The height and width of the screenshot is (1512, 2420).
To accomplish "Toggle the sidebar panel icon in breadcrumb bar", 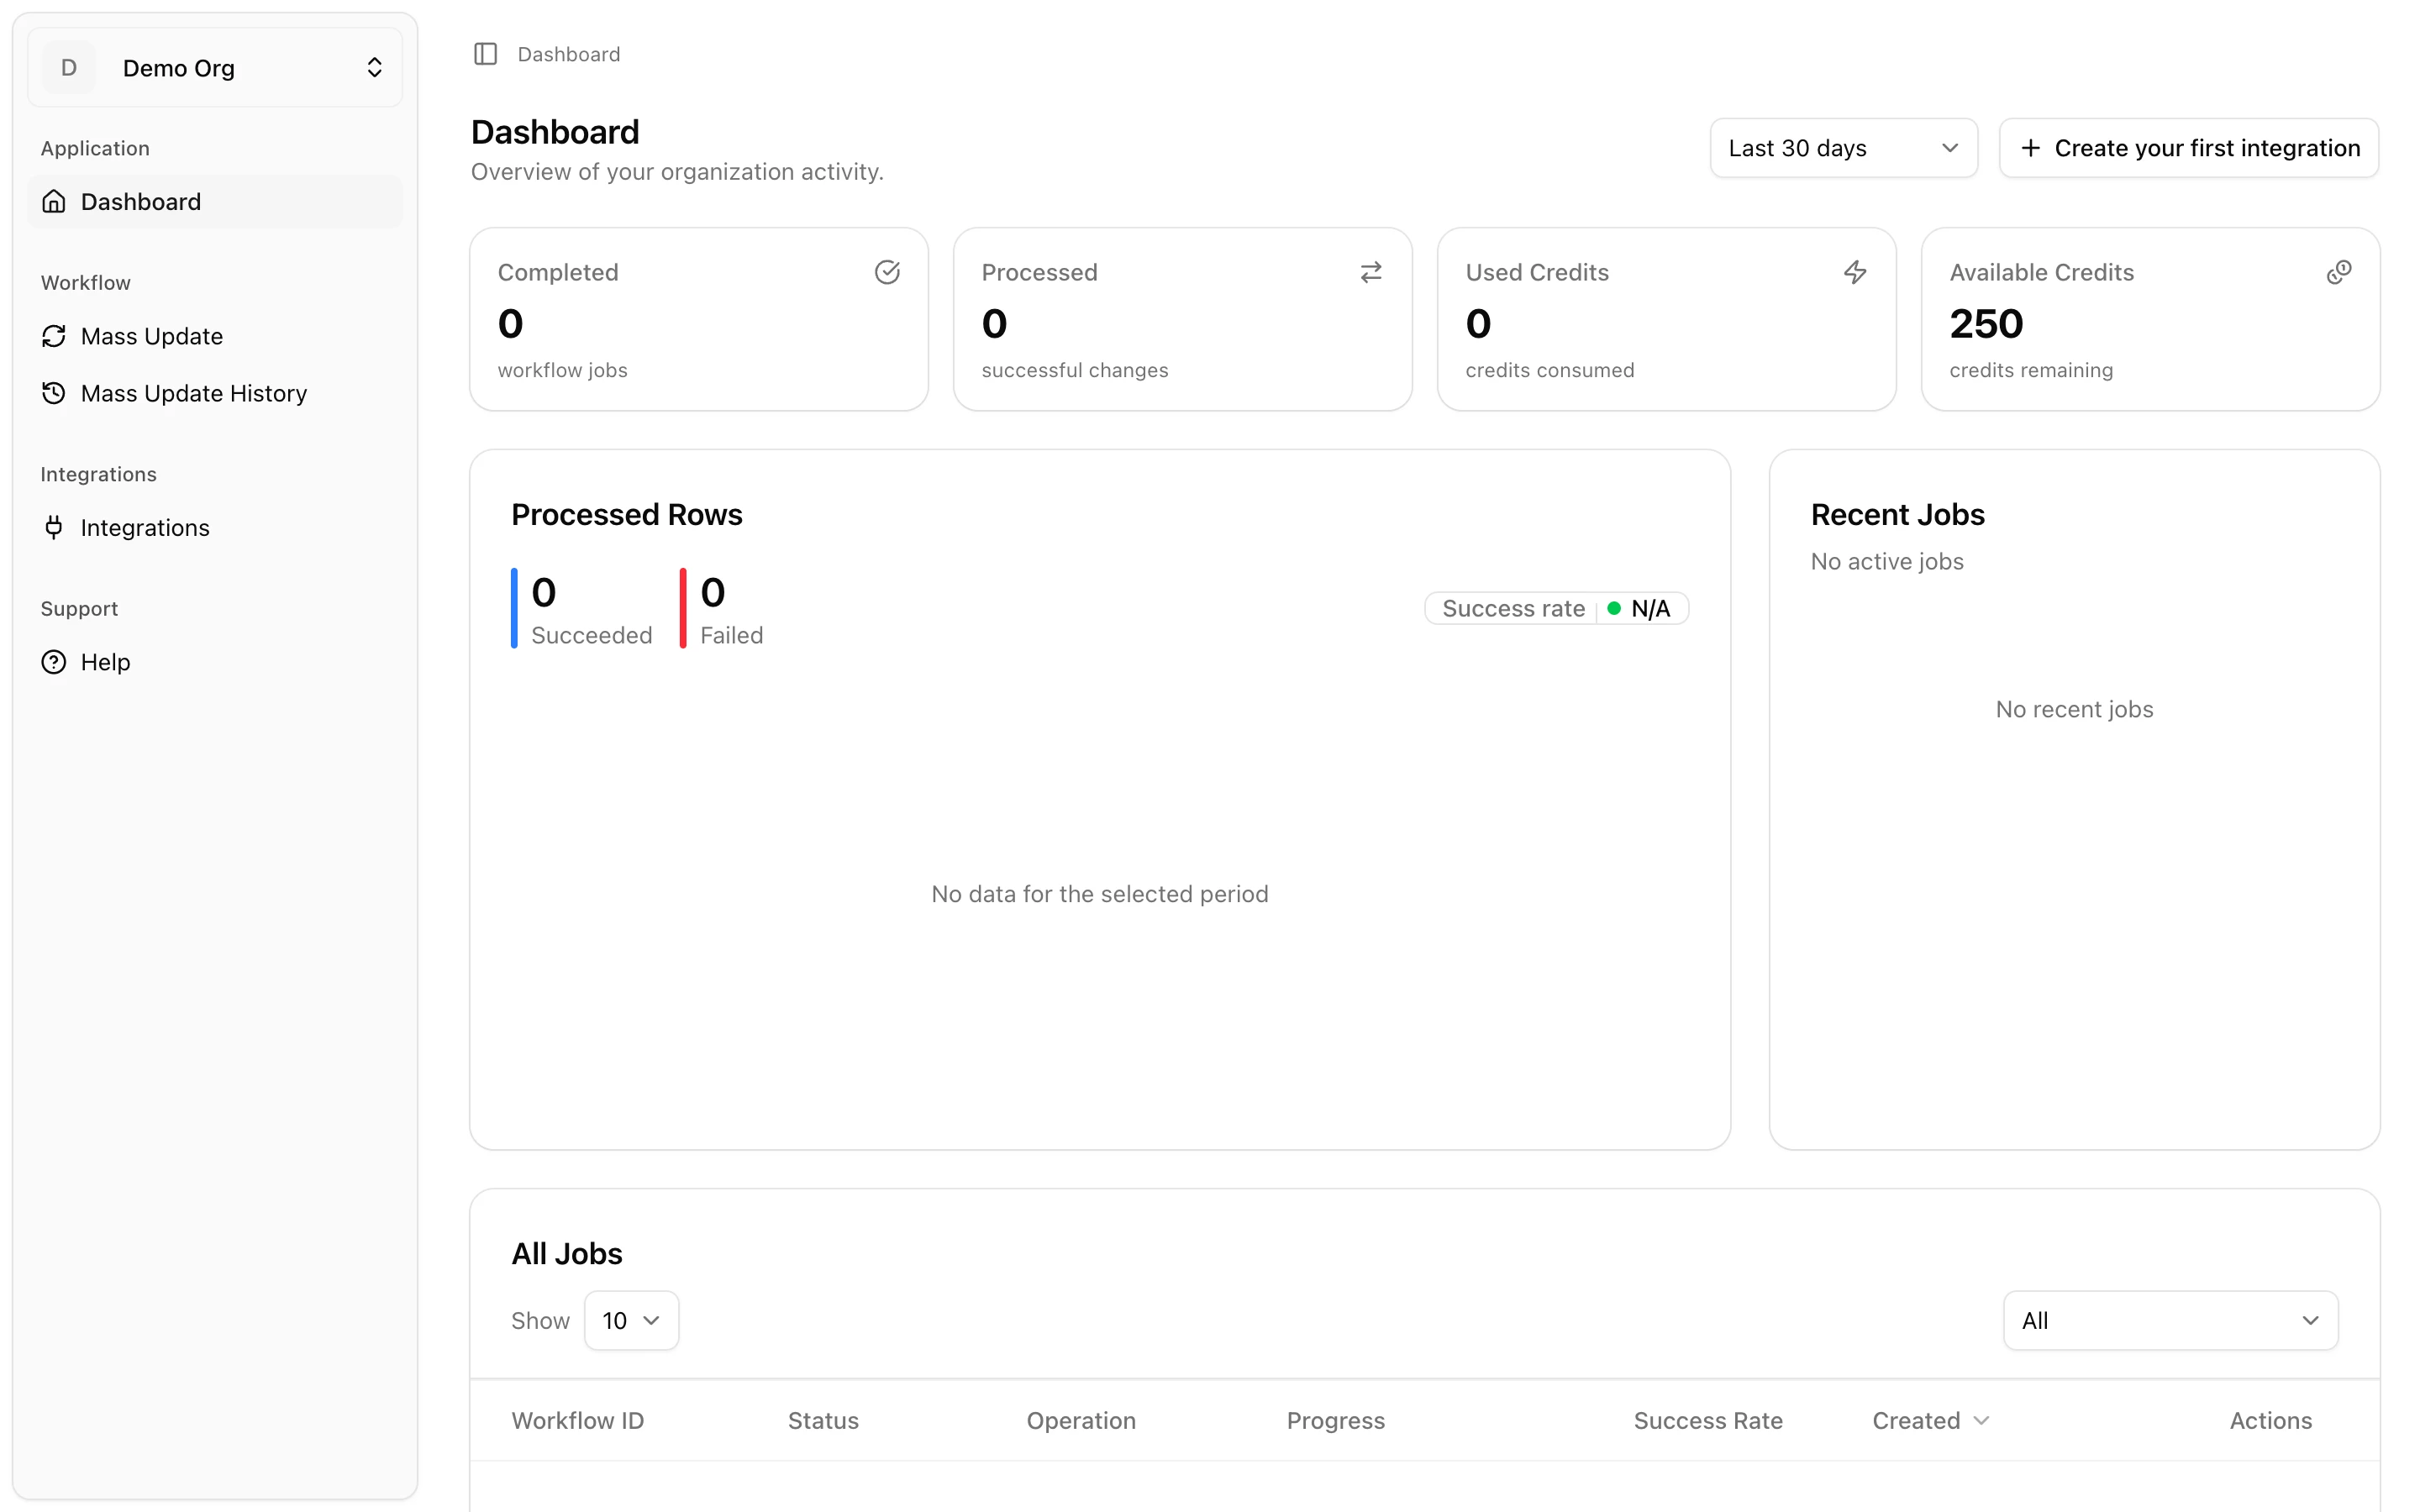I will [x=486, y=54].
